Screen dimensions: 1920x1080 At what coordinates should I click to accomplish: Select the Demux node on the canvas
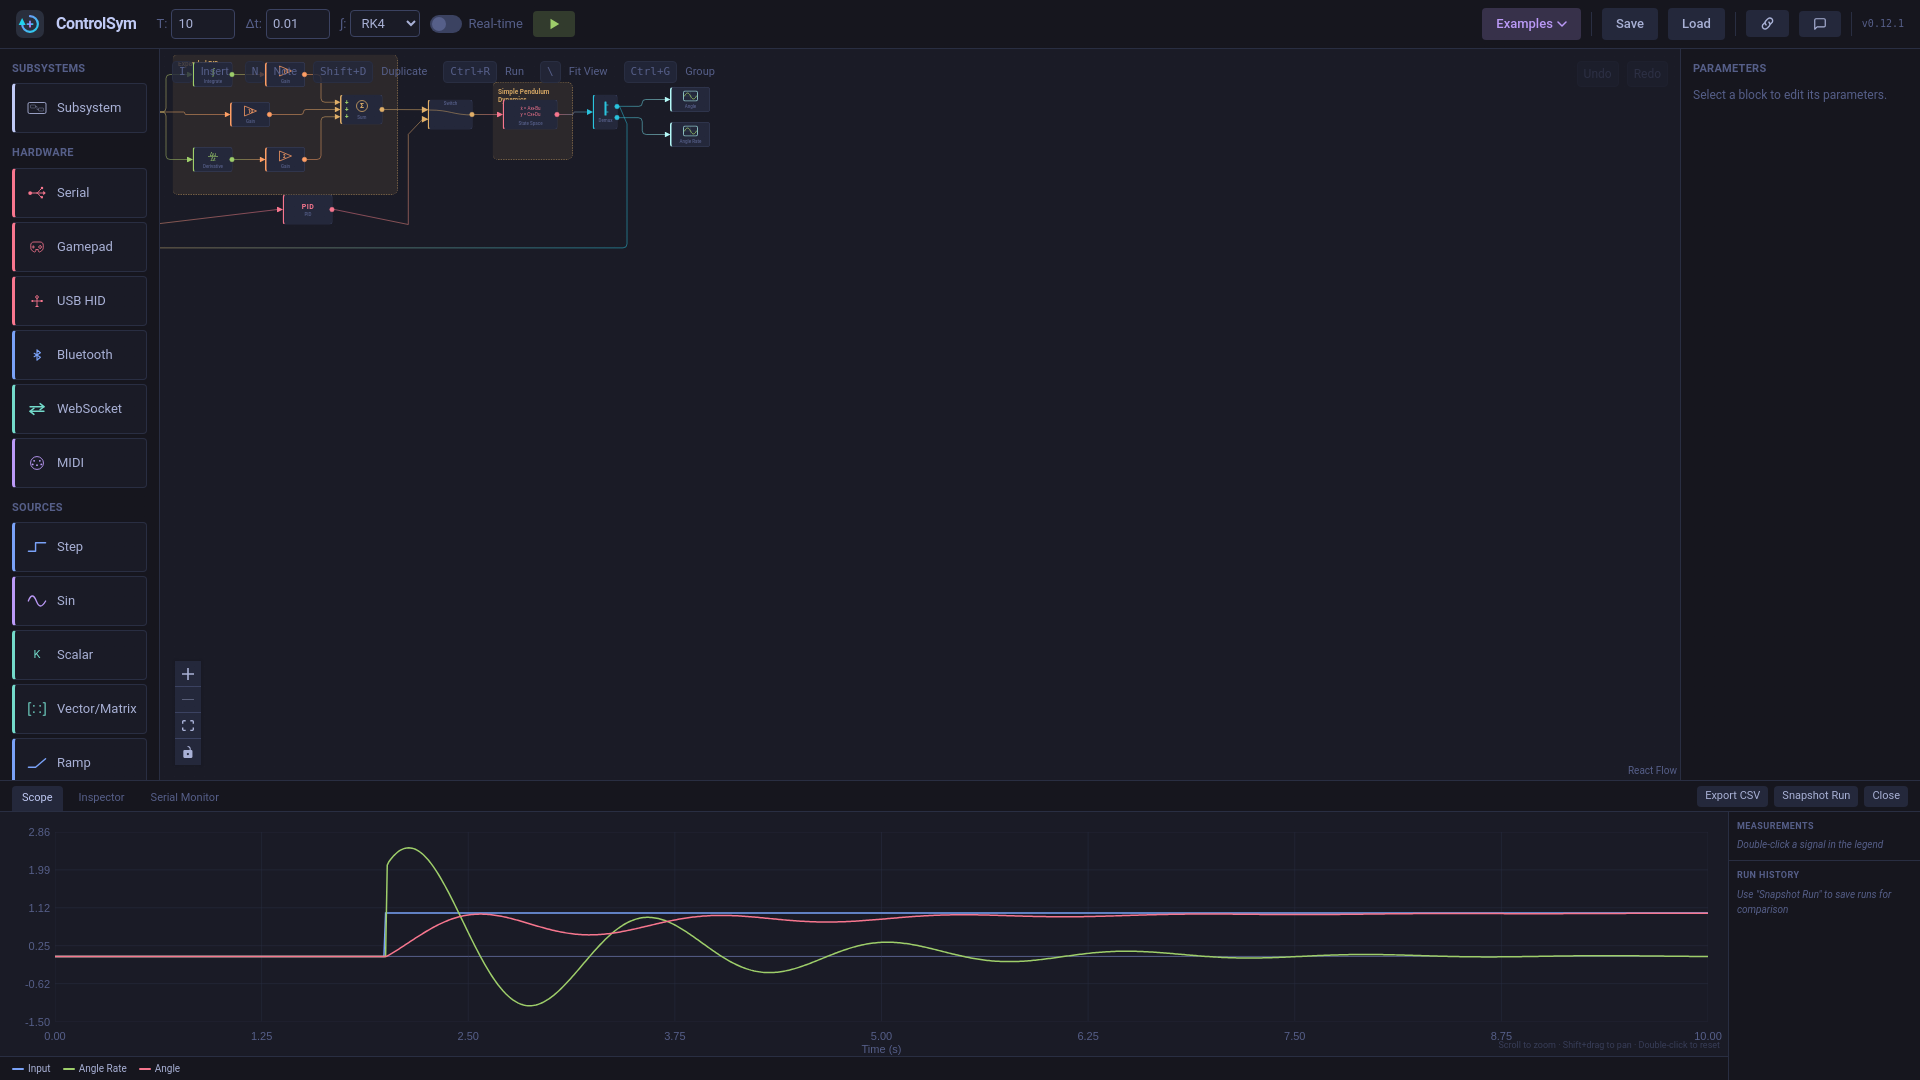click(605, 112)
